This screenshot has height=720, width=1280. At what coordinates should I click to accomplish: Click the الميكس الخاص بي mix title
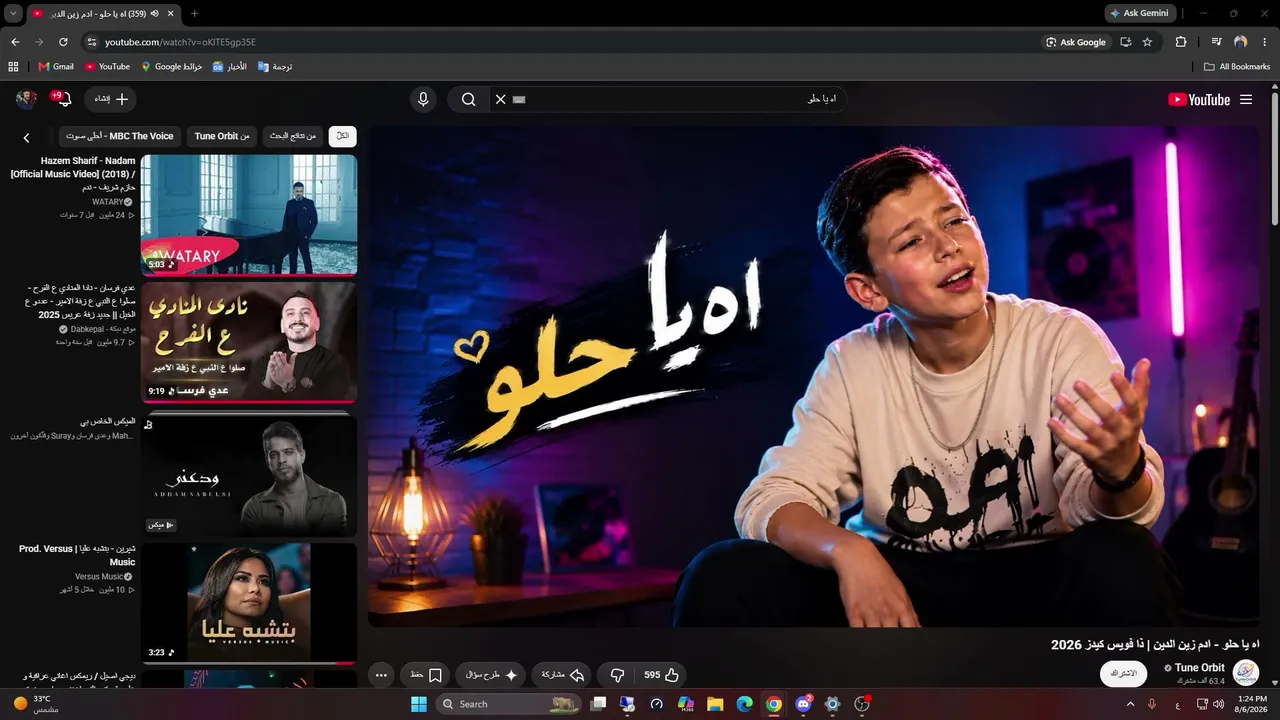(x=108, y=421)
